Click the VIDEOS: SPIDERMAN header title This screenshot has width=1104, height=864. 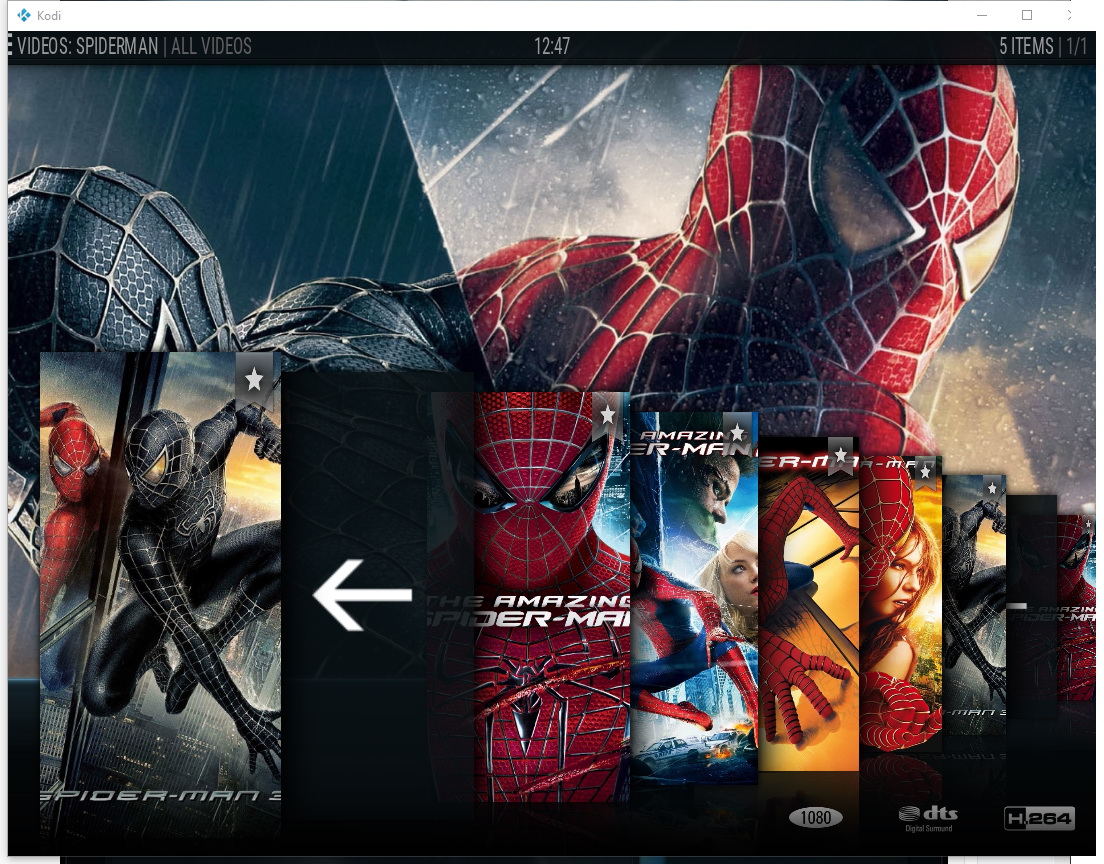(x=88, y=46)
